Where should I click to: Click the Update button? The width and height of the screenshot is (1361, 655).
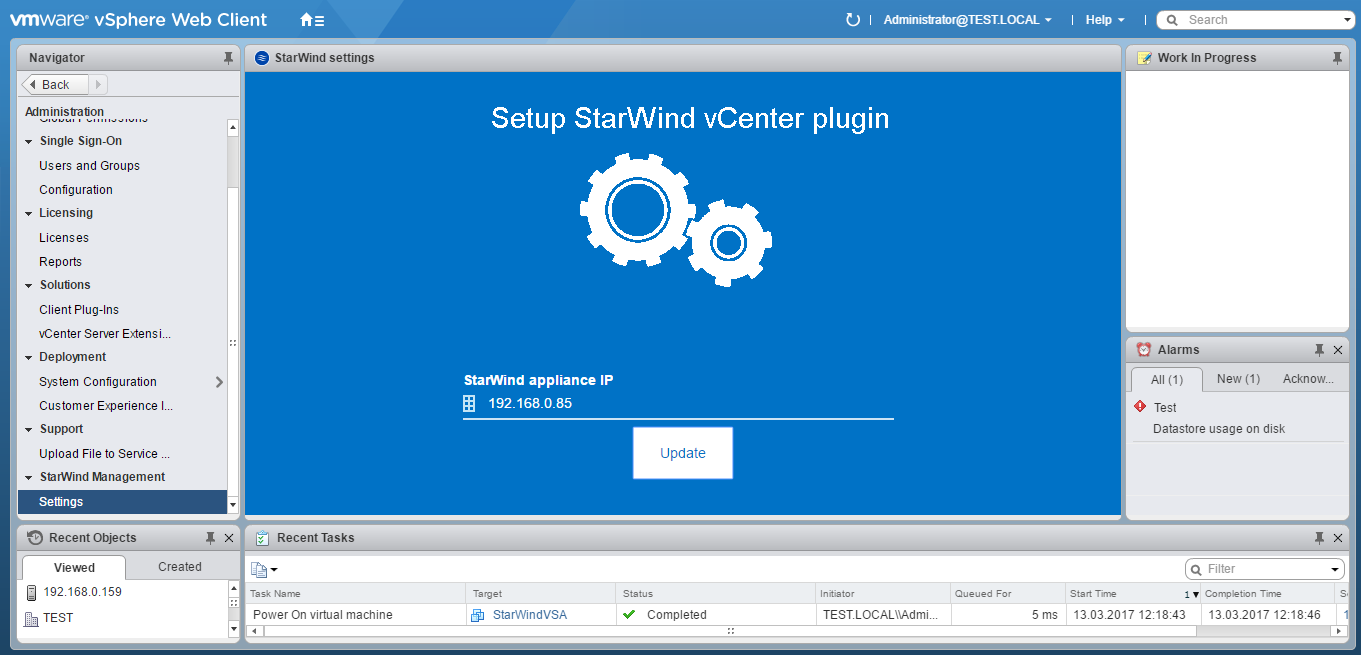(683, 453)
